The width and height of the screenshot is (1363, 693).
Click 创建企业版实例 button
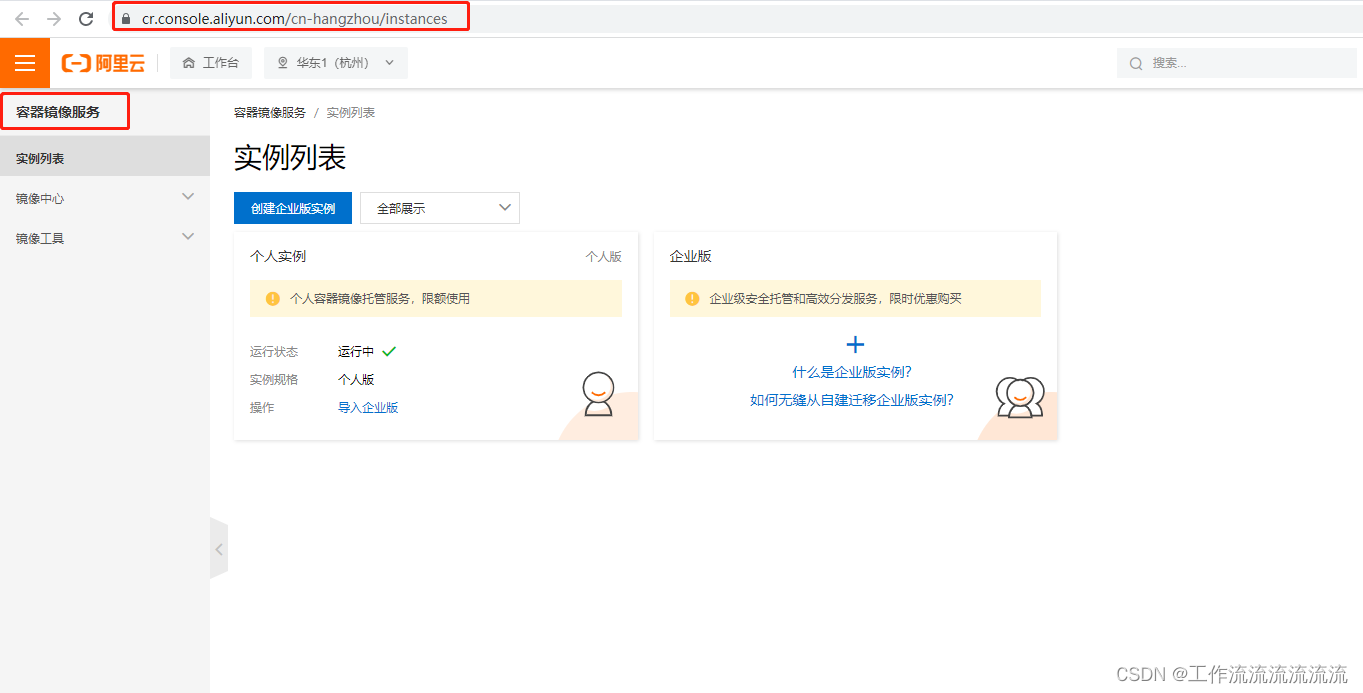293,208
